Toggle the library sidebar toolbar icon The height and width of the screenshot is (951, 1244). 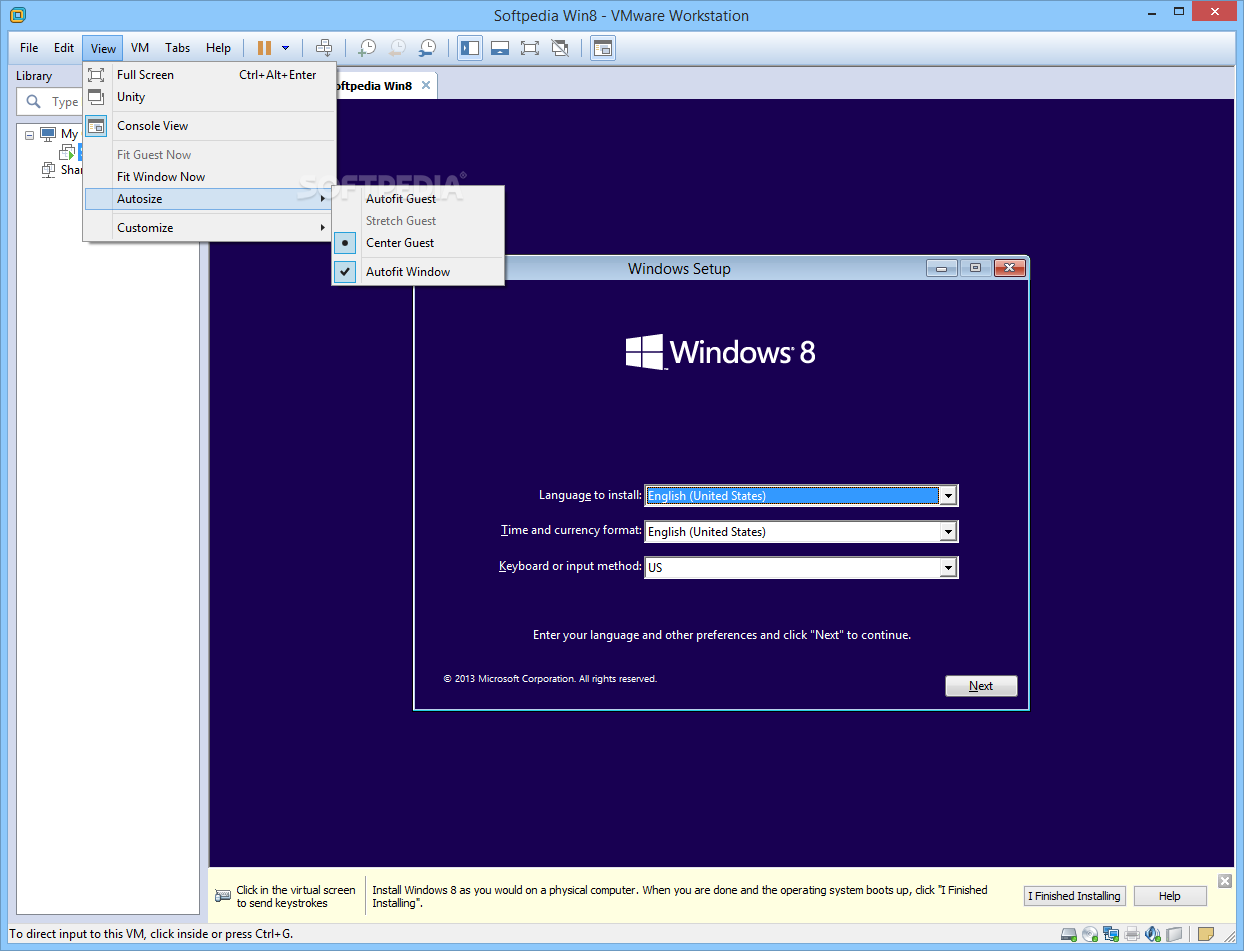coord(470,48)
